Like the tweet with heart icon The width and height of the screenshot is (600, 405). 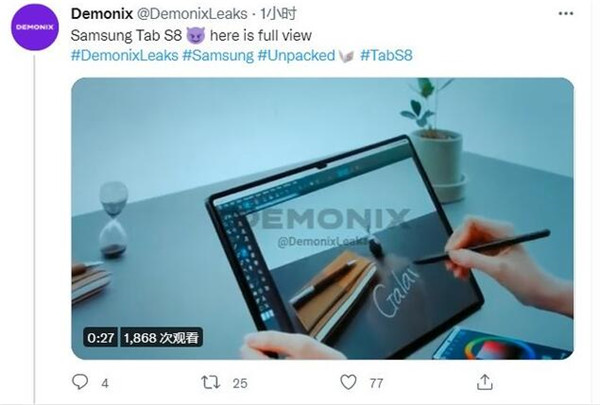pos(348,382)
